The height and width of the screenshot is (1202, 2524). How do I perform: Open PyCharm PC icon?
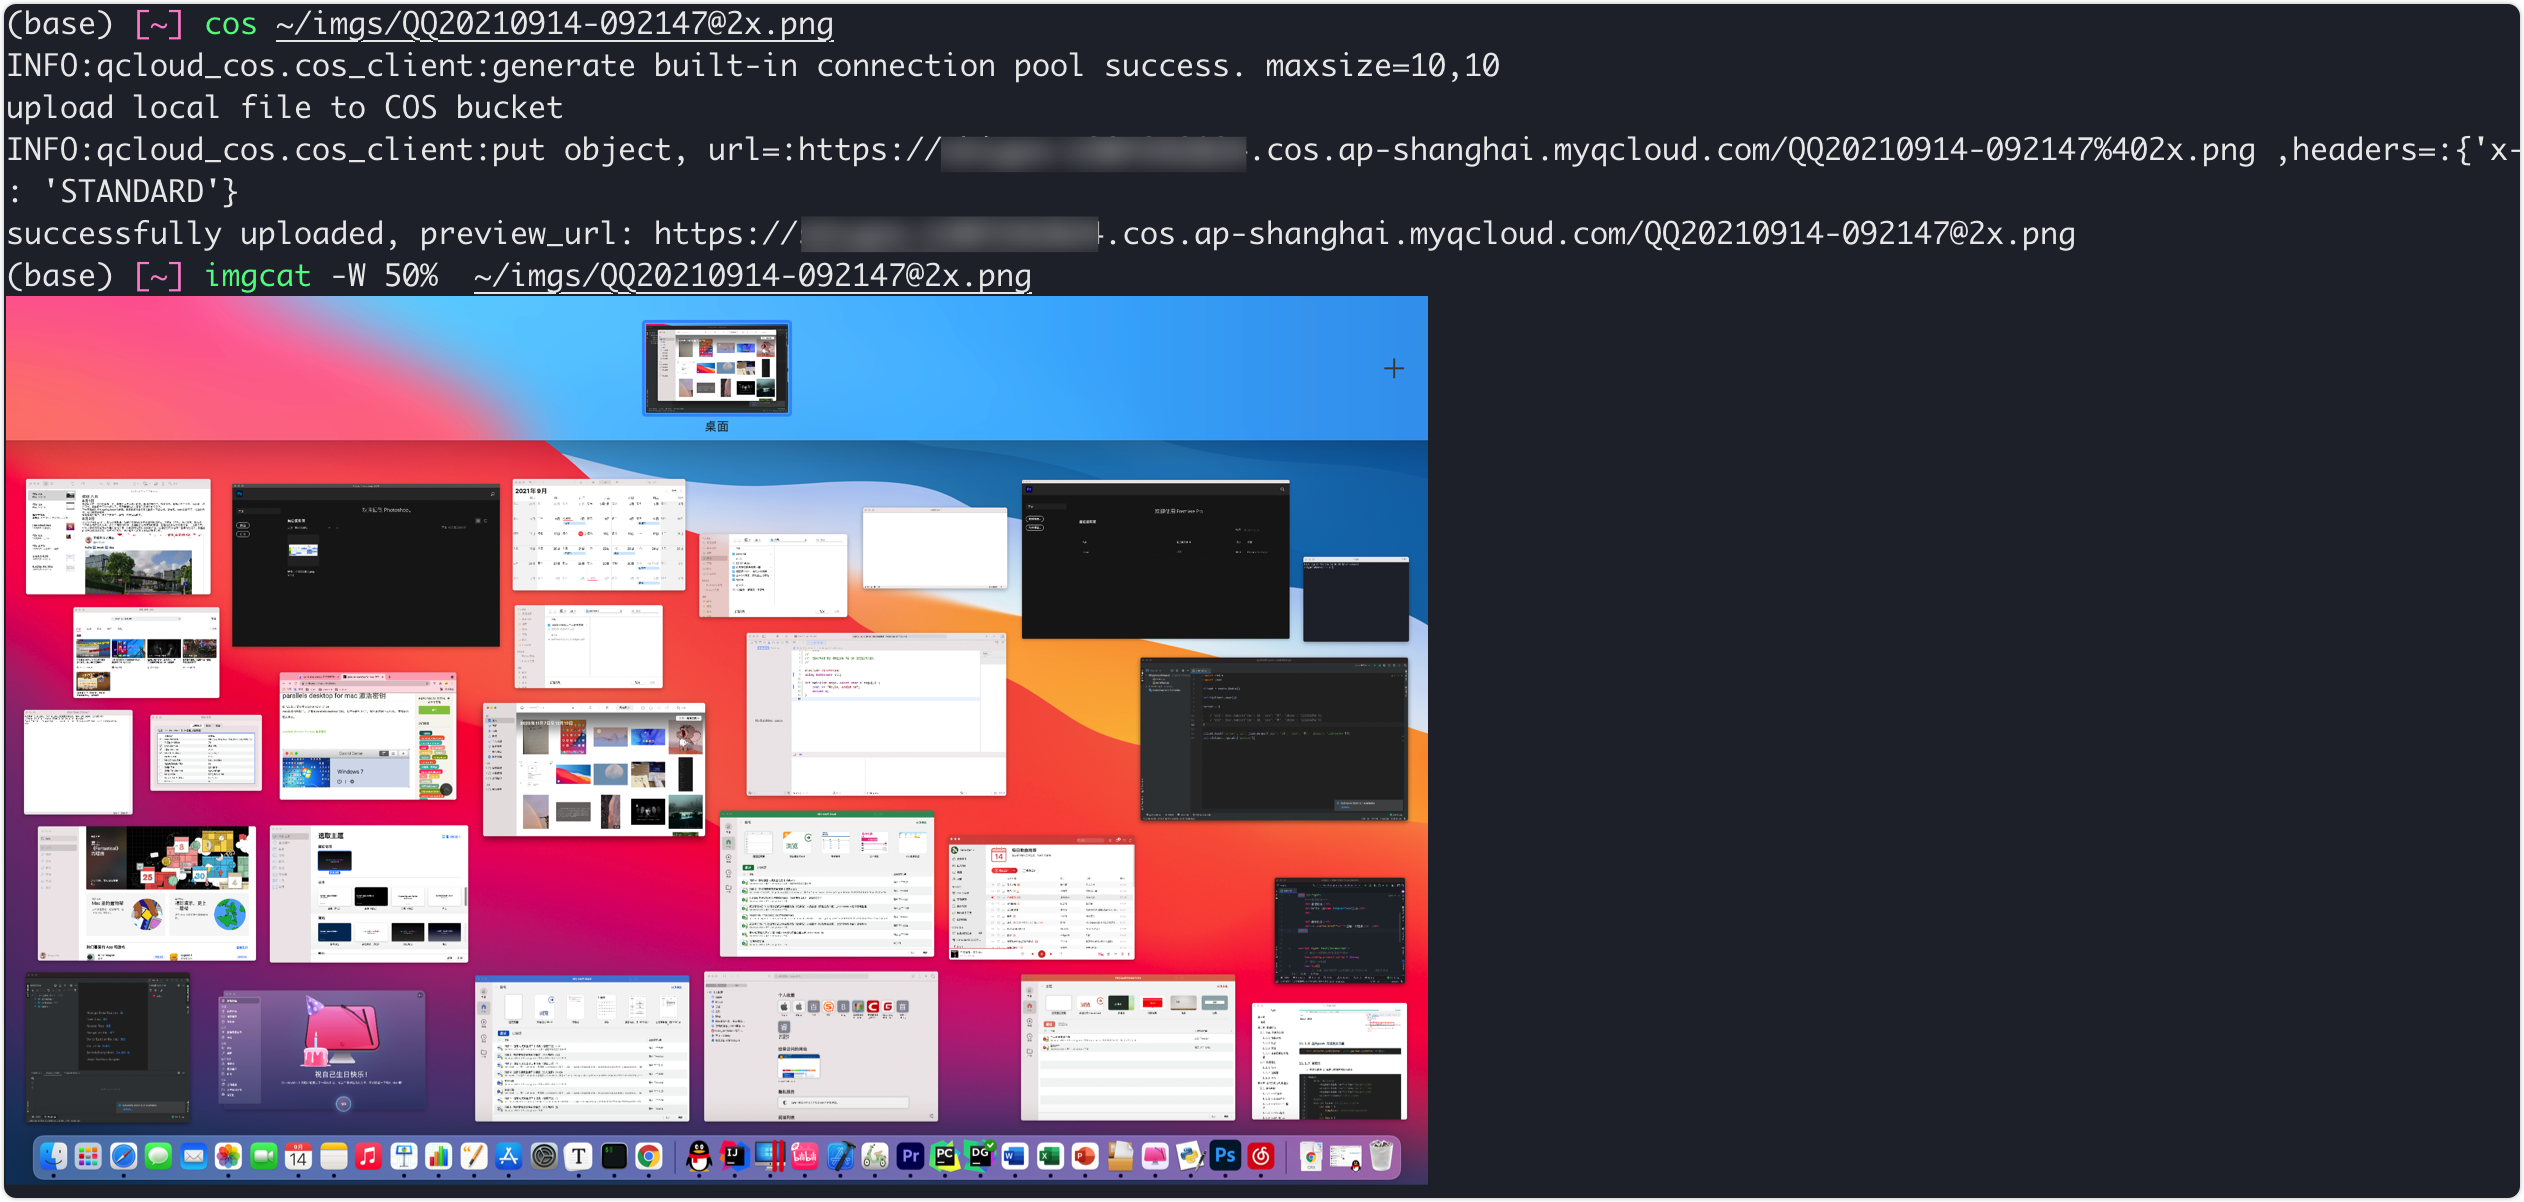pyautogui.click(x=945, y=1157)
